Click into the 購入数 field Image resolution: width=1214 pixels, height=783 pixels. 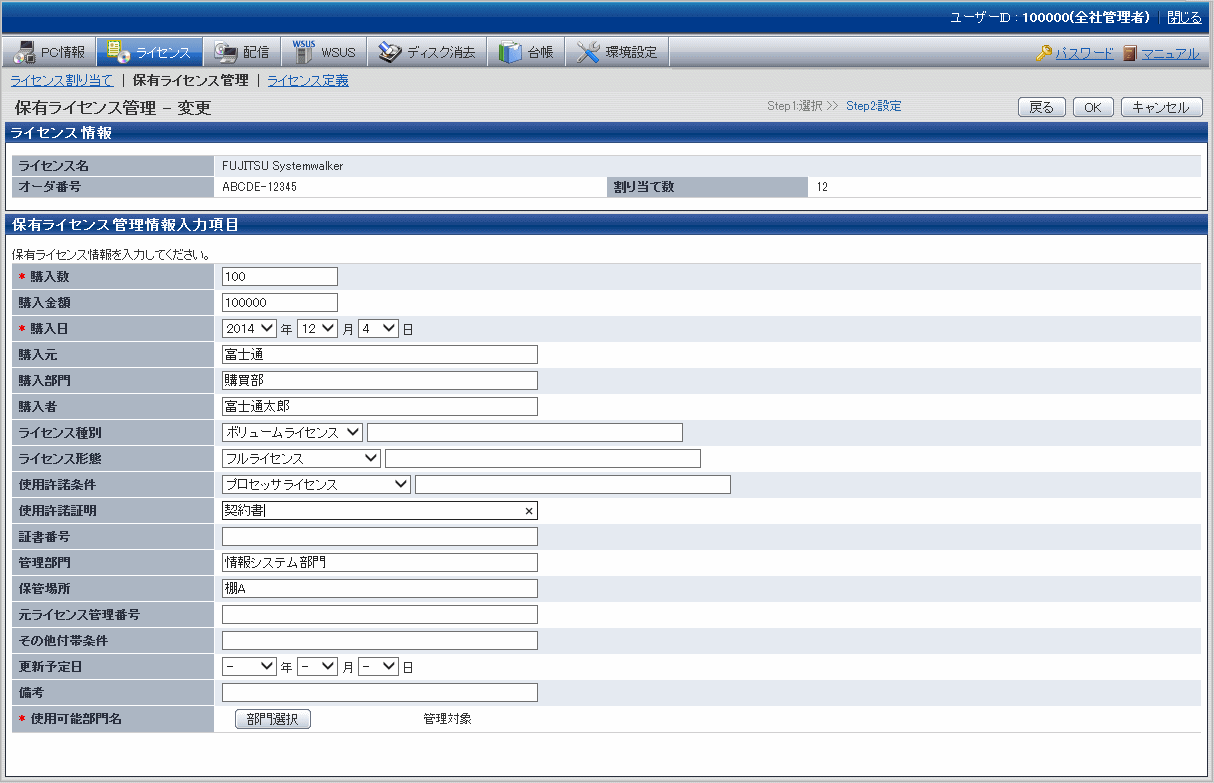280,276
